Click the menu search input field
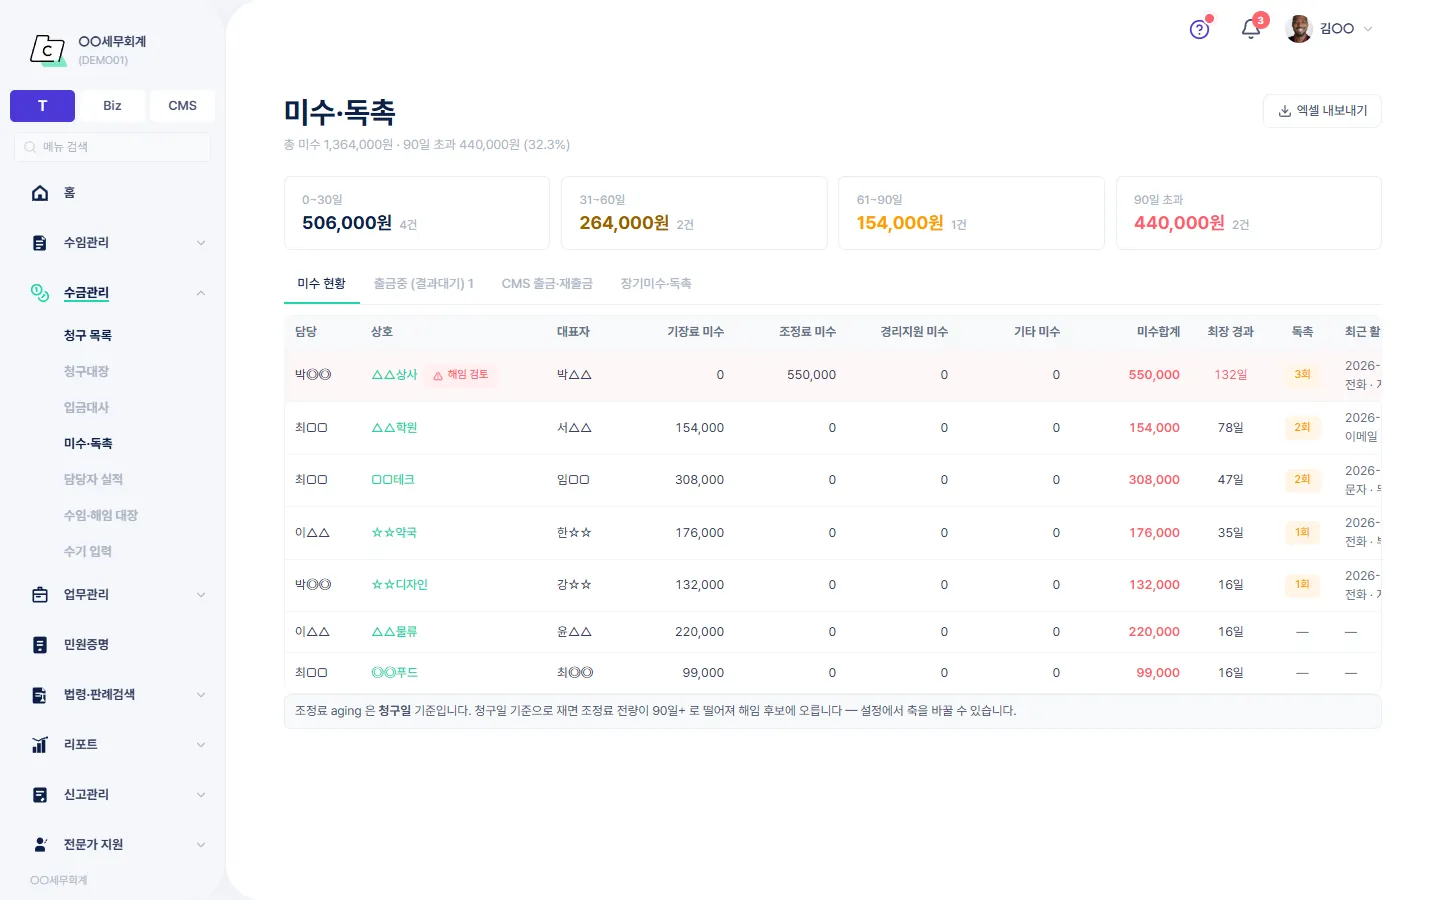The height and width of the screenshot is (900, 1440). pos(112,147)
